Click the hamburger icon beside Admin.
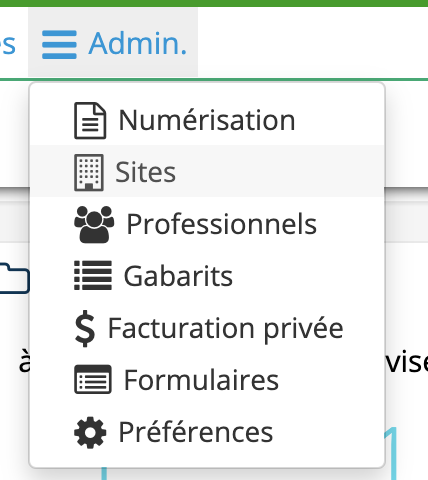Image resolution: width=428 pixels, height=480 pixels. click(x=59, y=44)
